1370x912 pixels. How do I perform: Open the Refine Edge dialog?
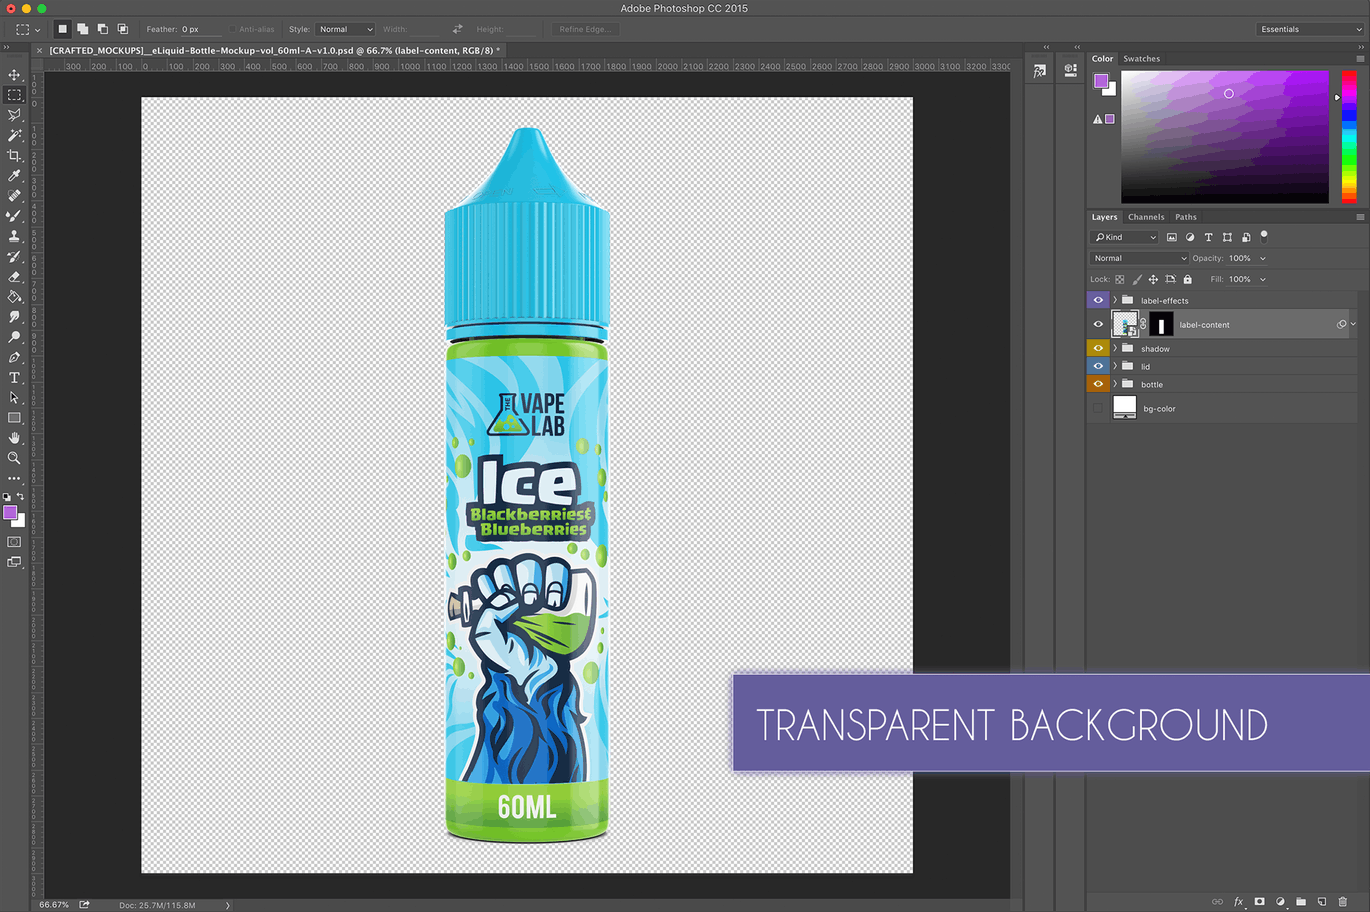click(x=584, y=29)
